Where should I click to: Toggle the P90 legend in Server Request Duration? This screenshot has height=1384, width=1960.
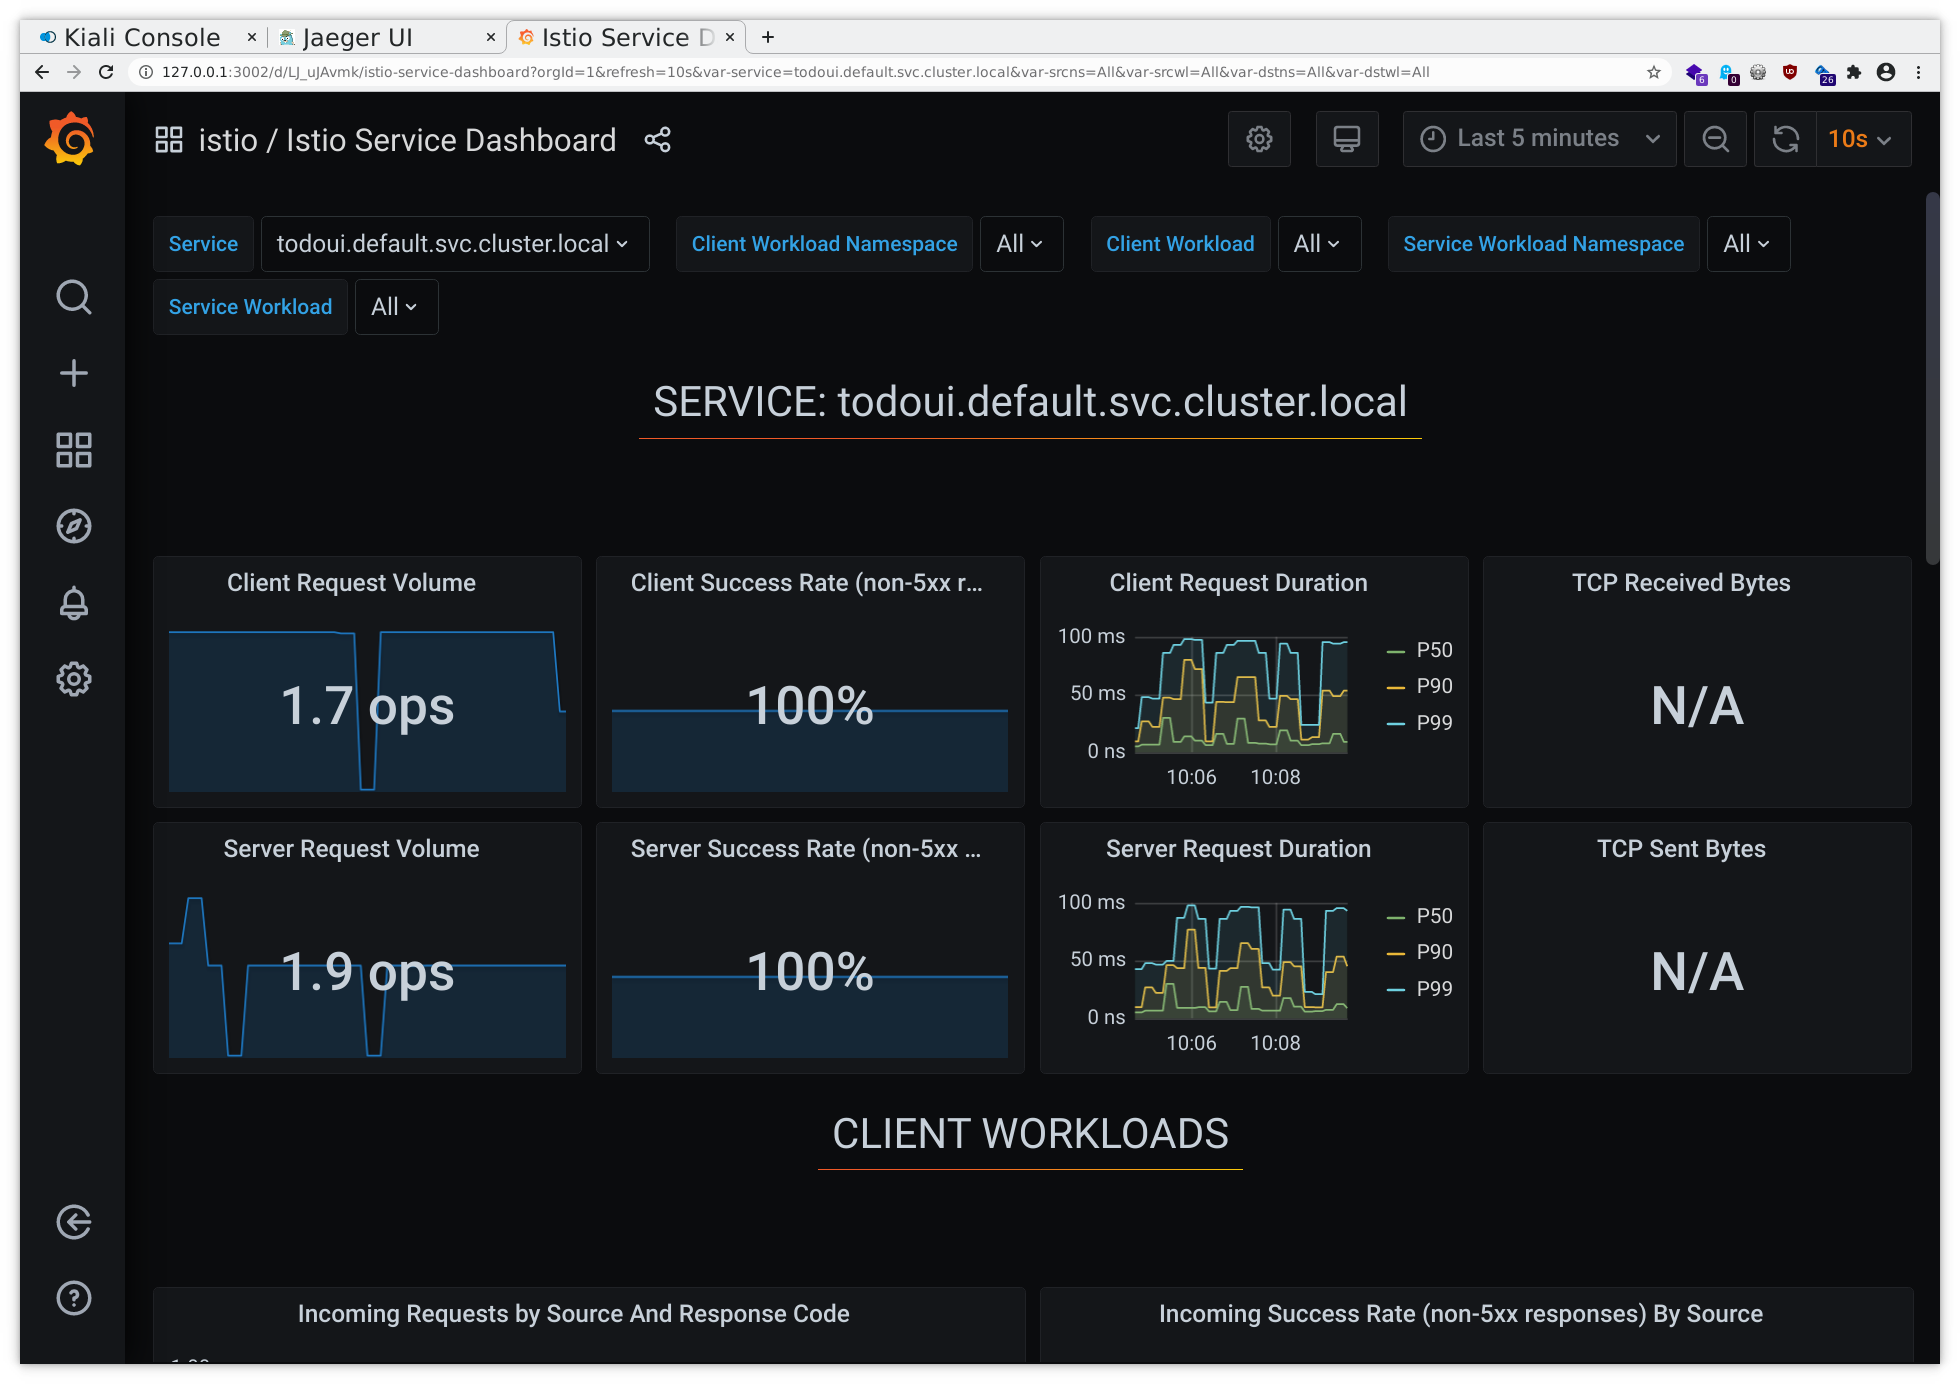point(1435,951)
